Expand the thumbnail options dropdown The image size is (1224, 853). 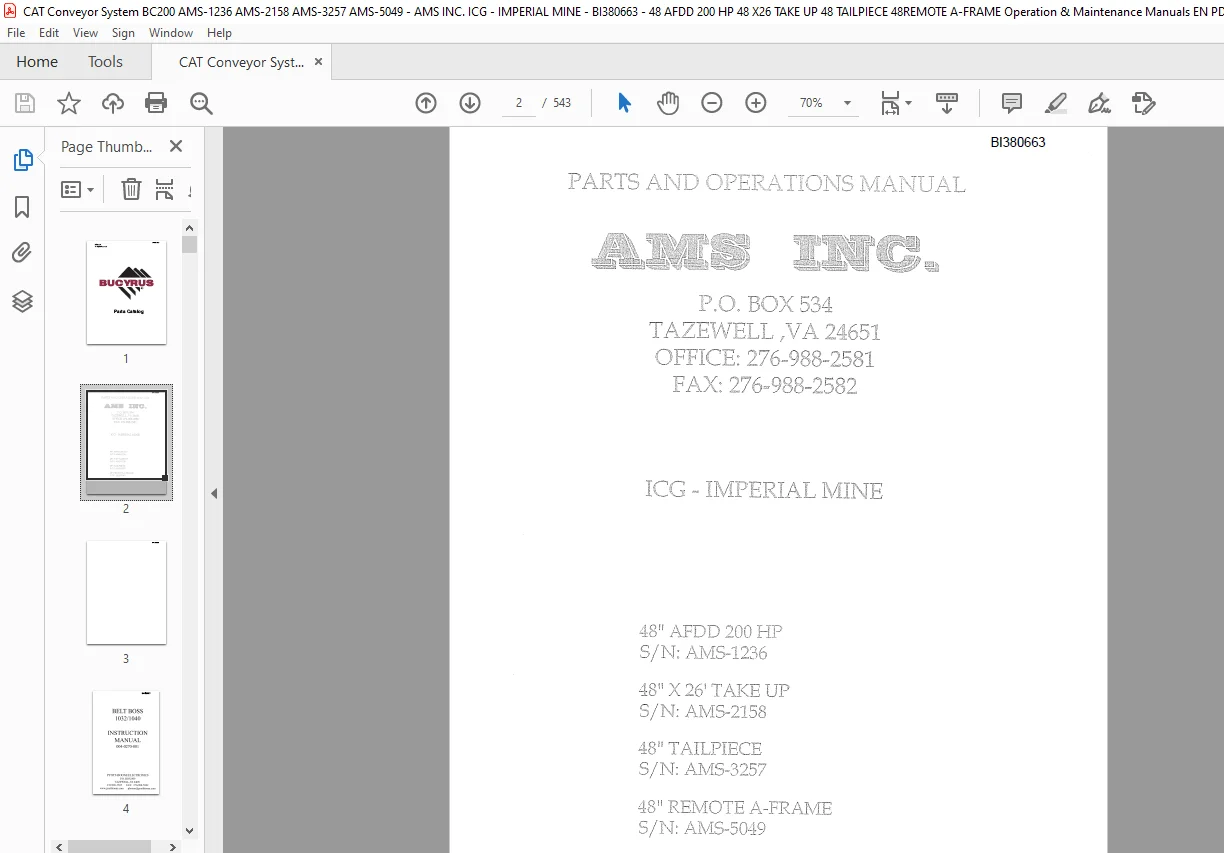[x=78, y=189]
